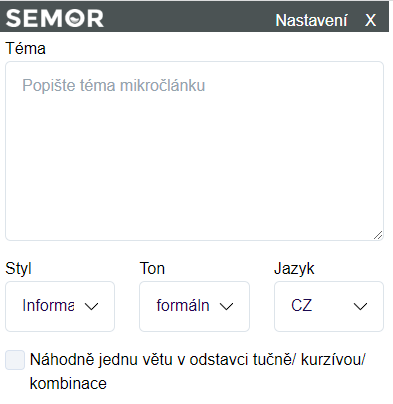
Task: Select the CZ value text in Jazyk
Action: point(302,305)
